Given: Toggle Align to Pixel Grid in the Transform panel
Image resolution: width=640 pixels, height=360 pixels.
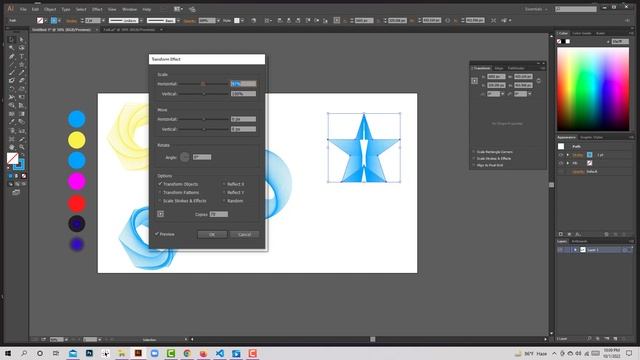Looking at the screenshot, I should (474, 165).
